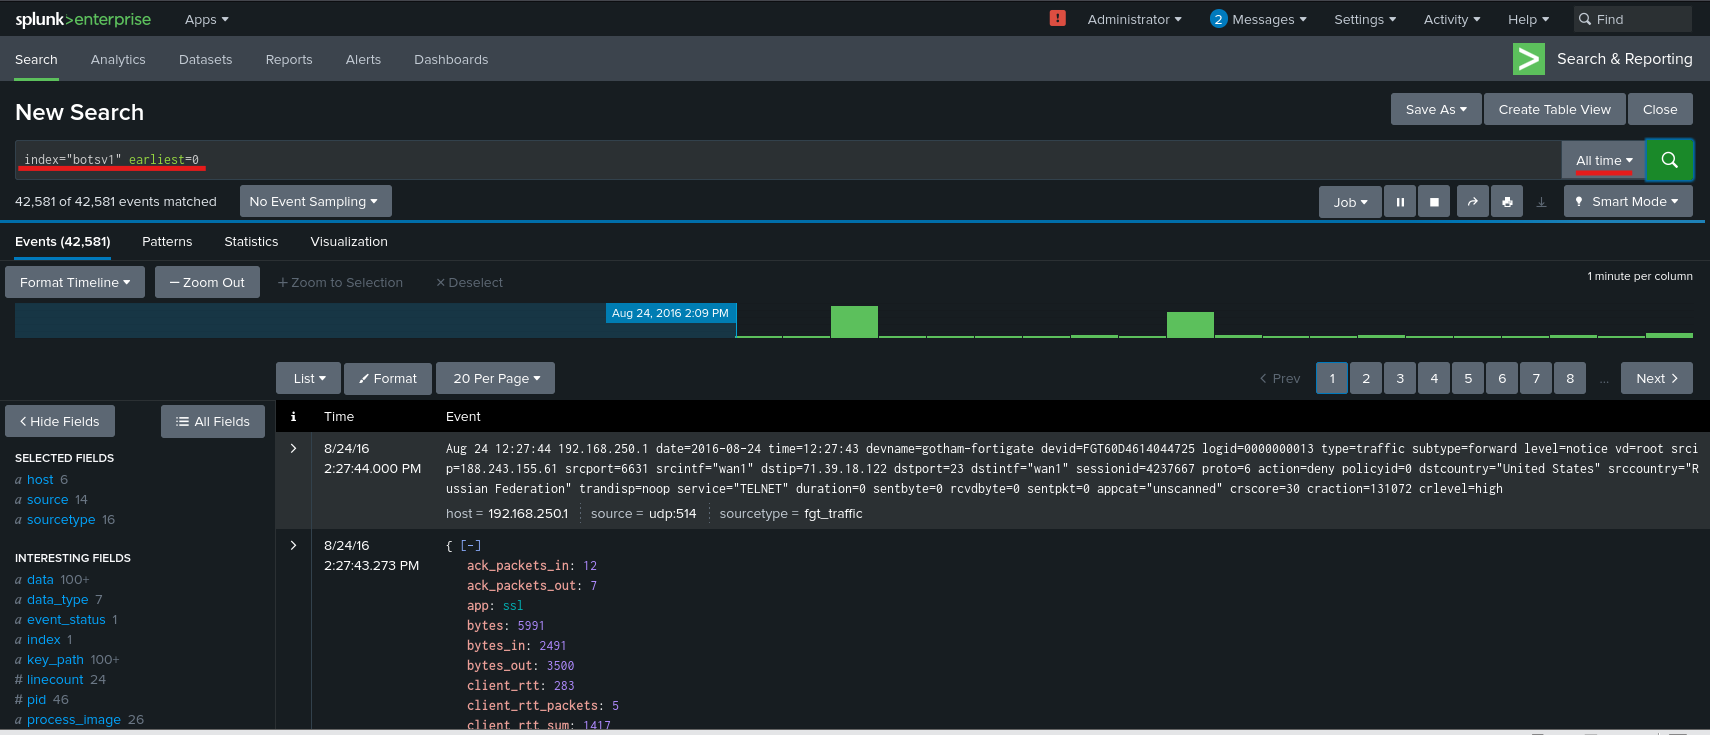Open the Help menu
The image size is (1710, 735).
click(x=1528, y=19)
